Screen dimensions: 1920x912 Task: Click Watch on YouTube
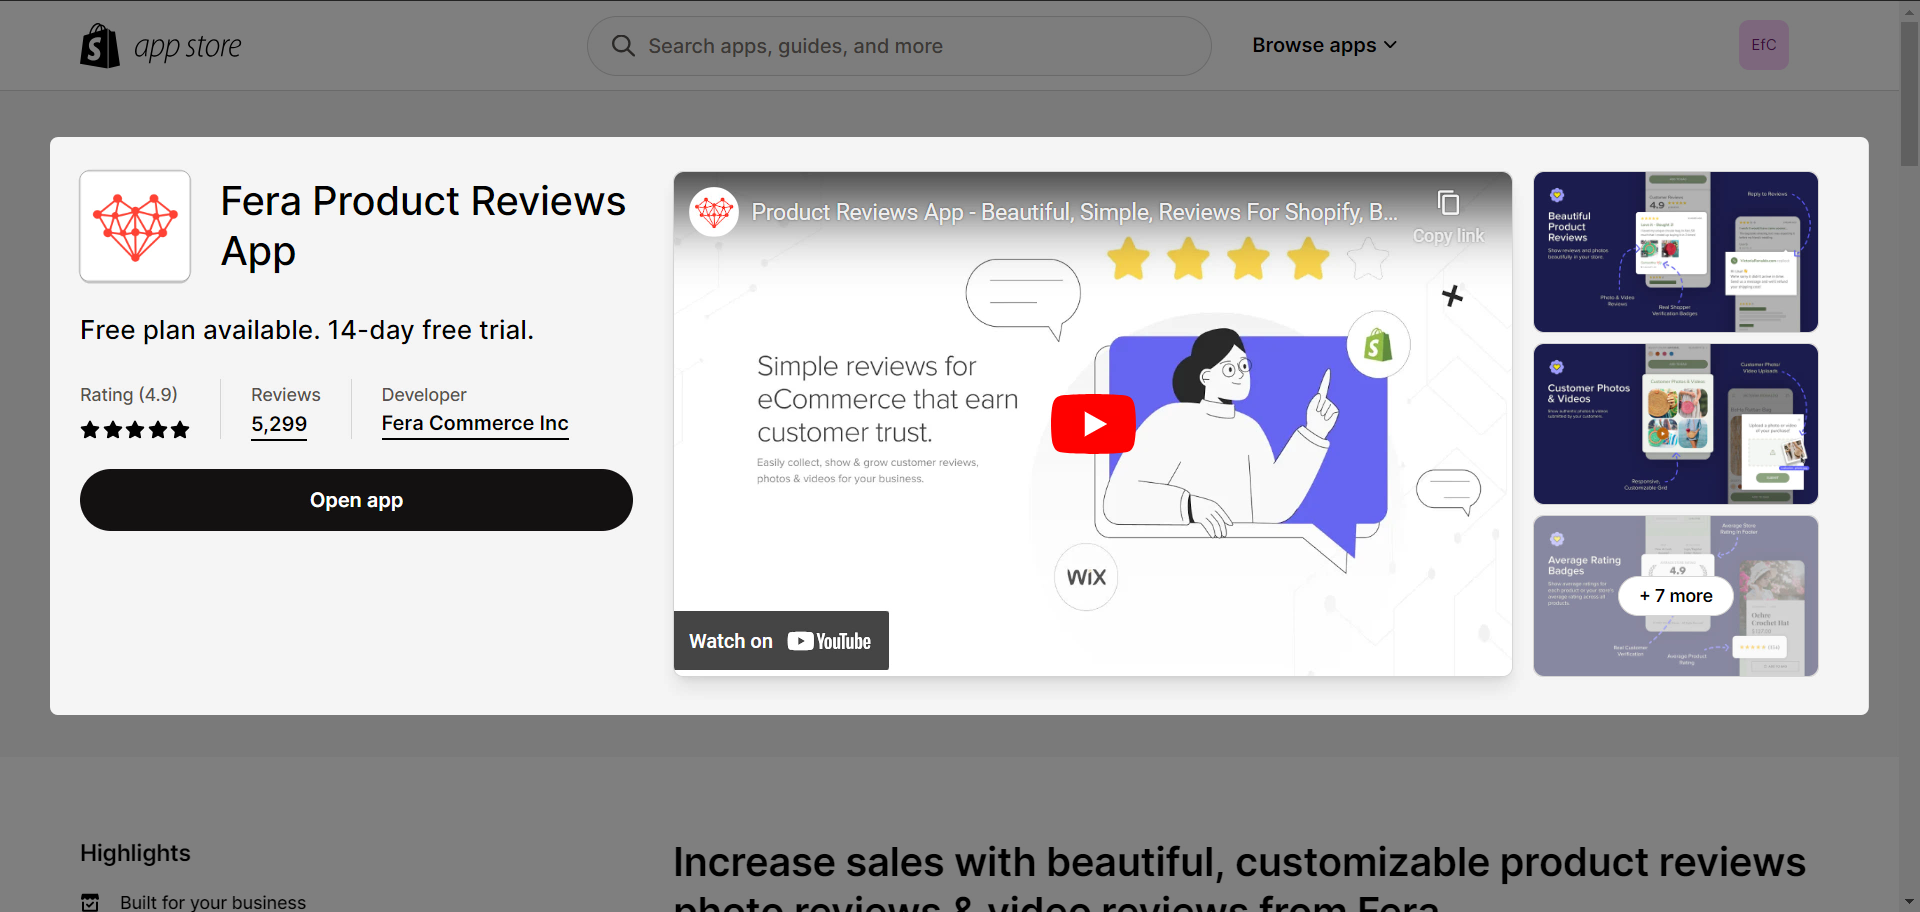tap(781, 641)
